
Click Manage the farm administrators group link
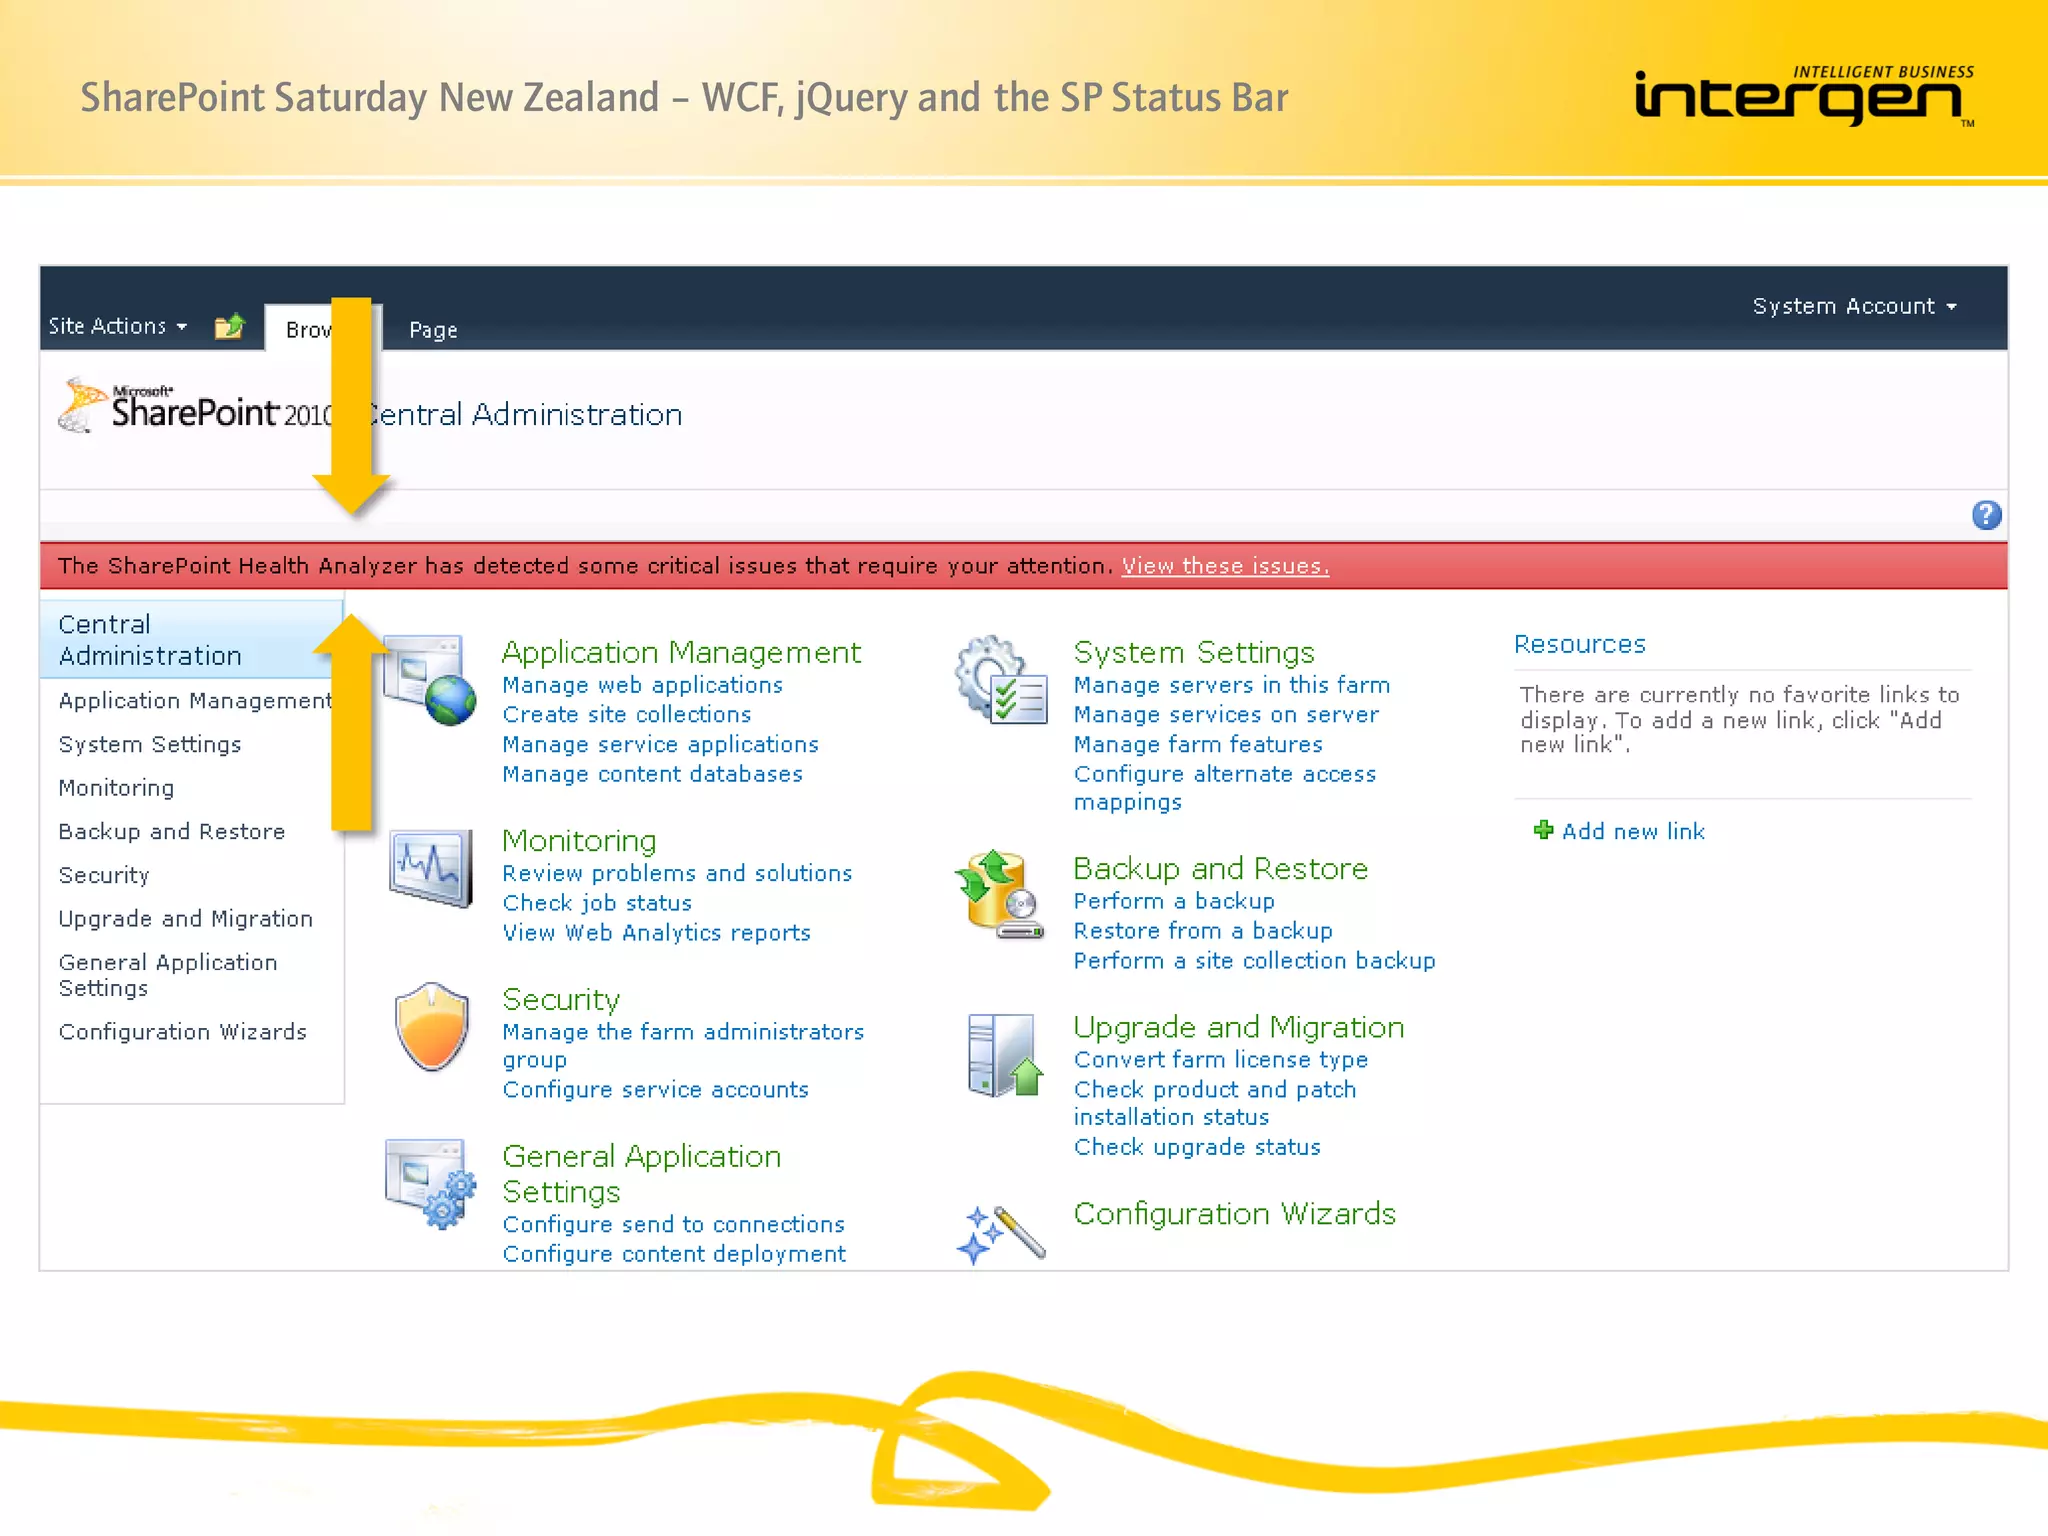point(684,1046)
